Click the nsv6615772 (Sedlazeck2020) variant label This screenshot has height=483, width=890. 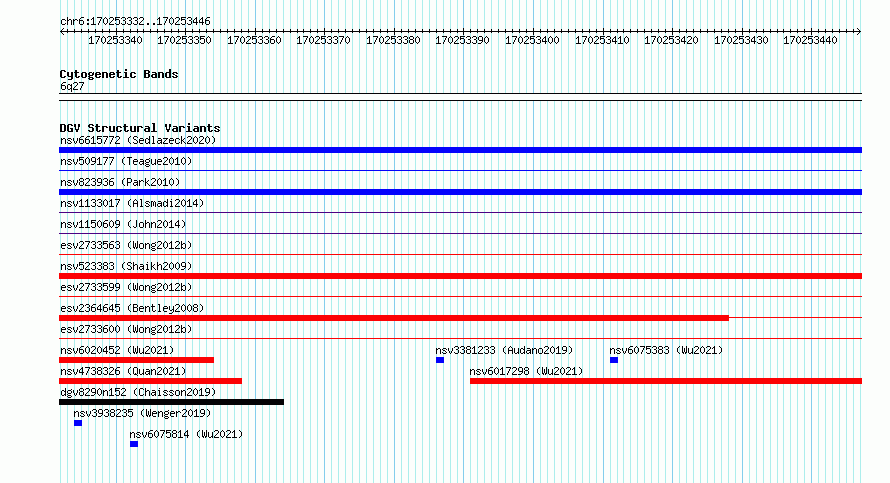[x=138, y=140]
